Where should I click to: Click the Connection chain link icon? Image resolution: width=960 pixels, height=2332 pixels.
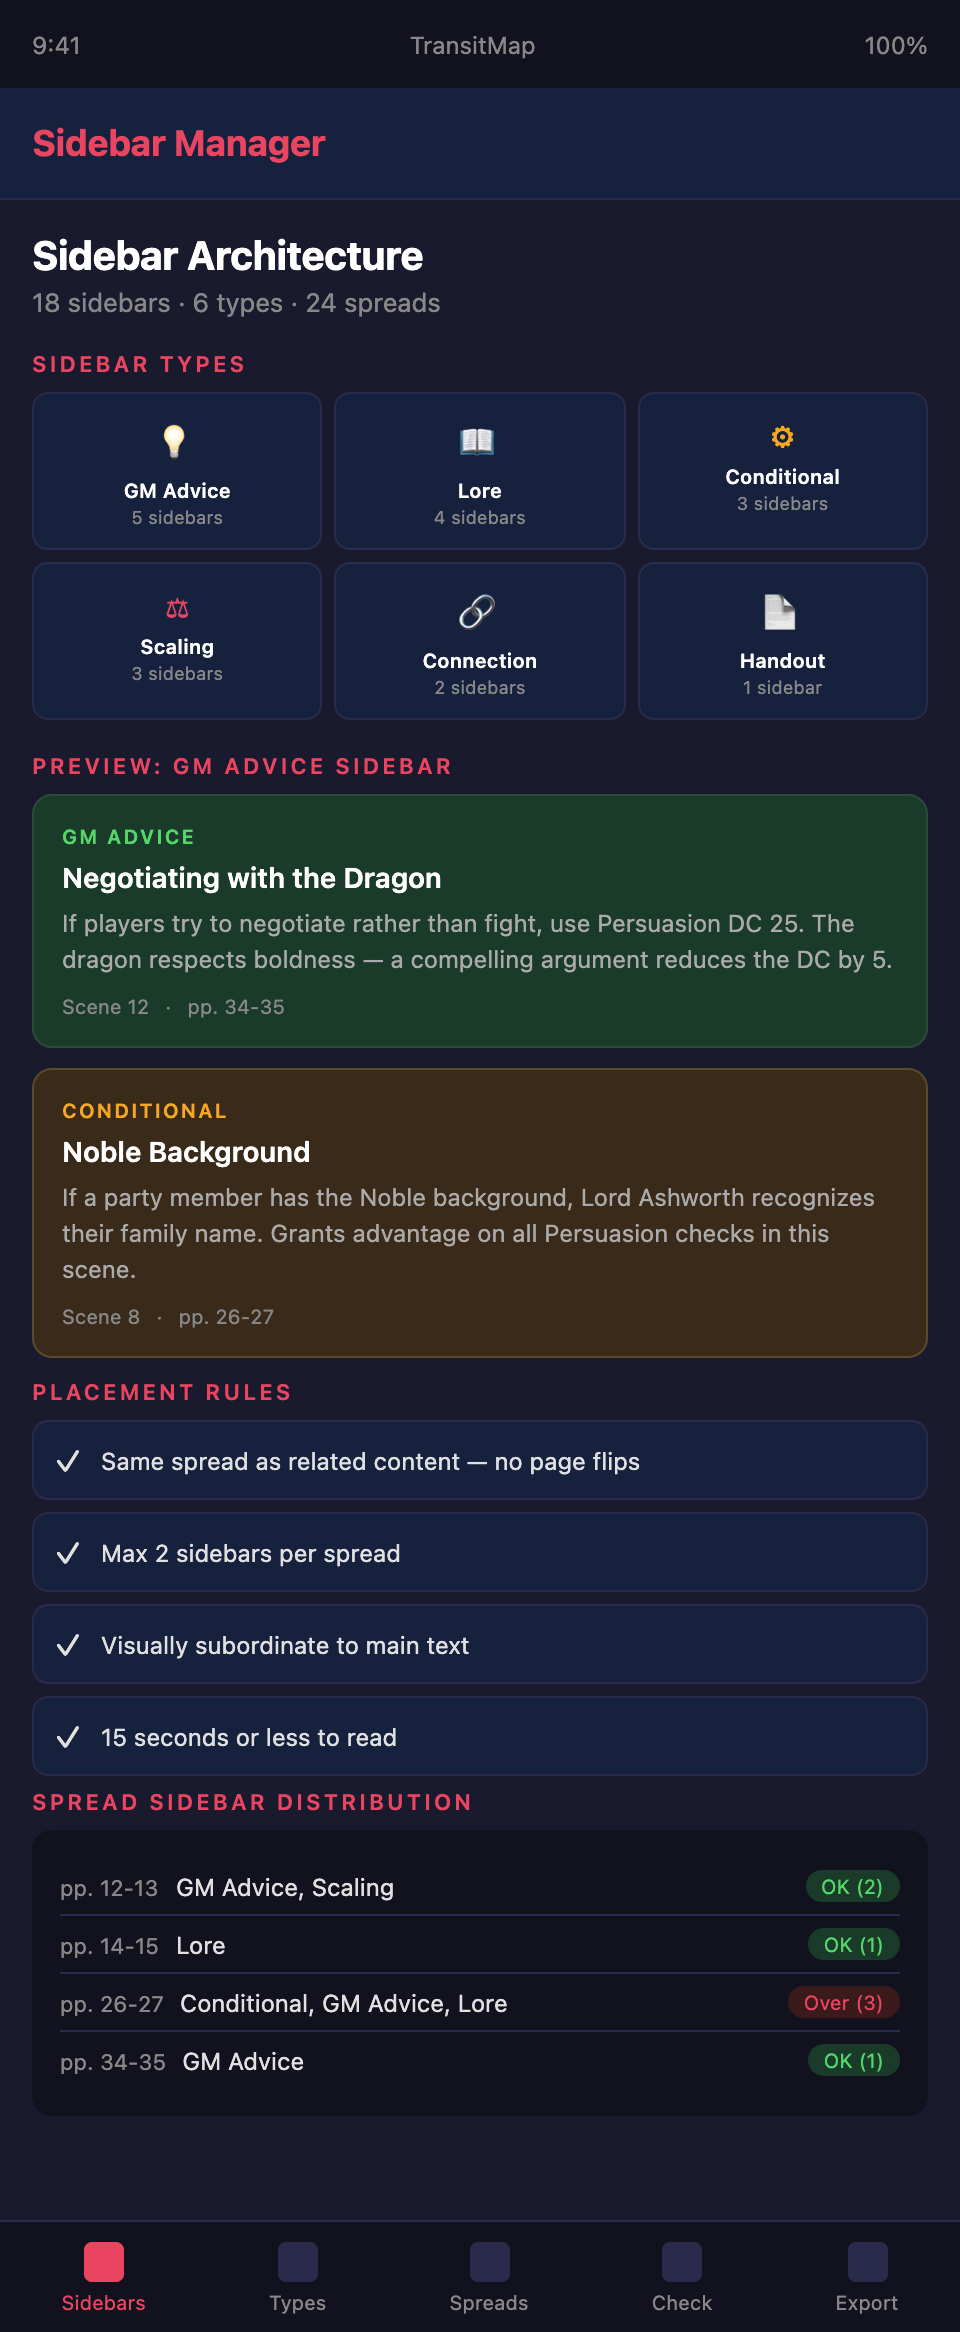point(477,611)
